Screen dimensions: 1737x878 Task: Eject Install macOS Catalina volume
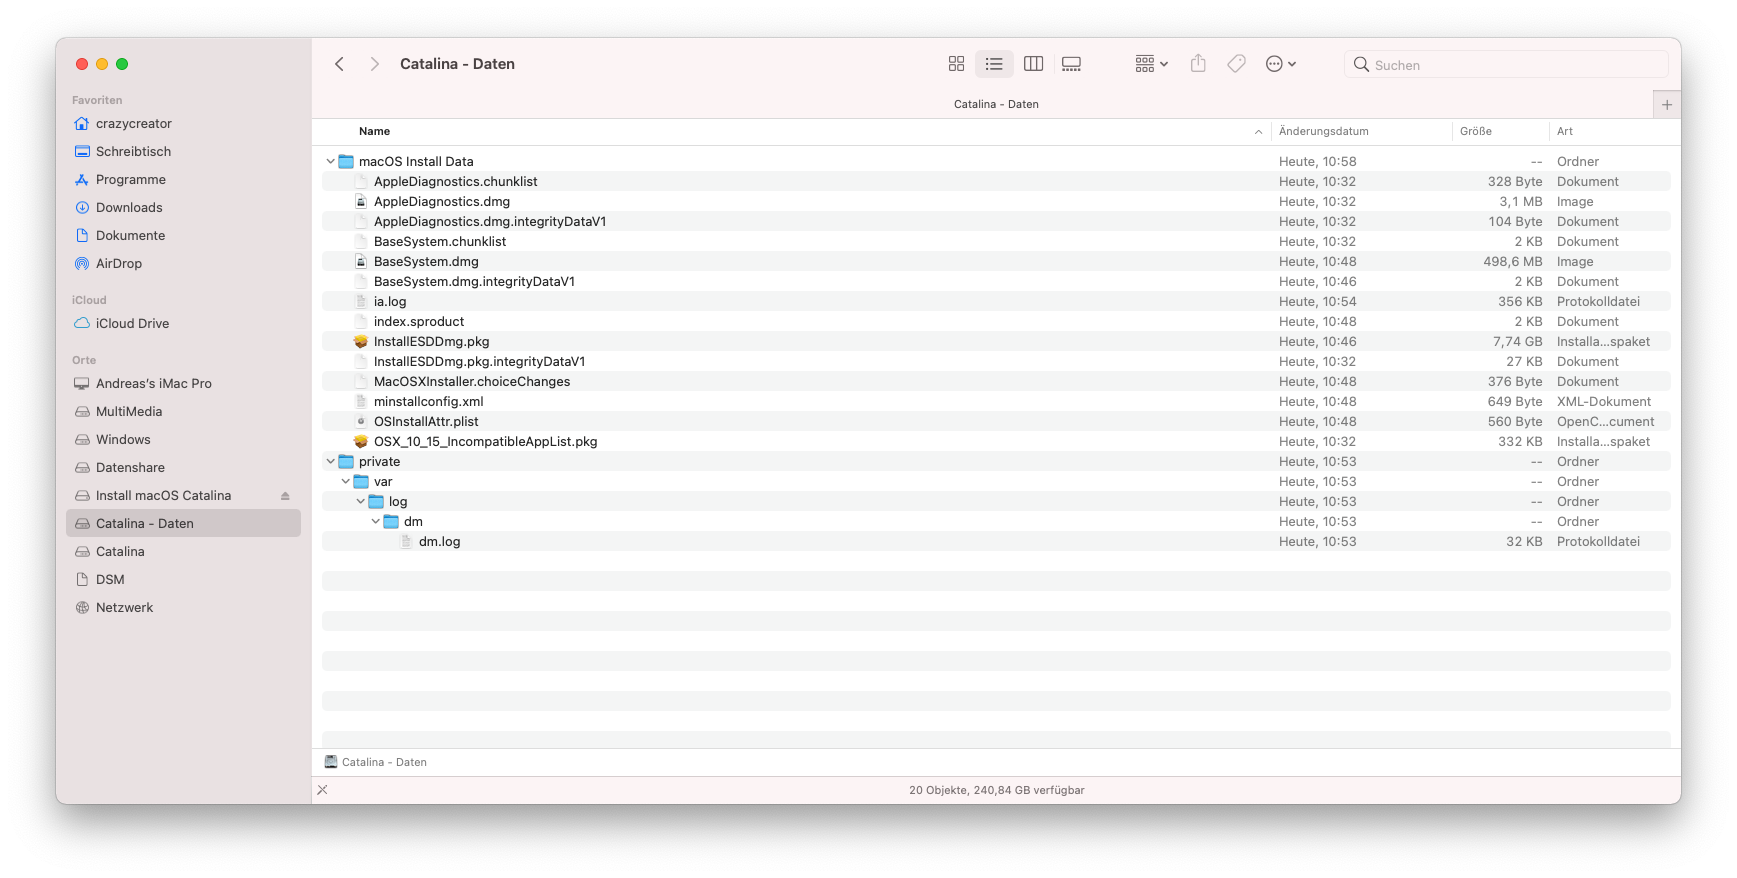coord(285,496)
